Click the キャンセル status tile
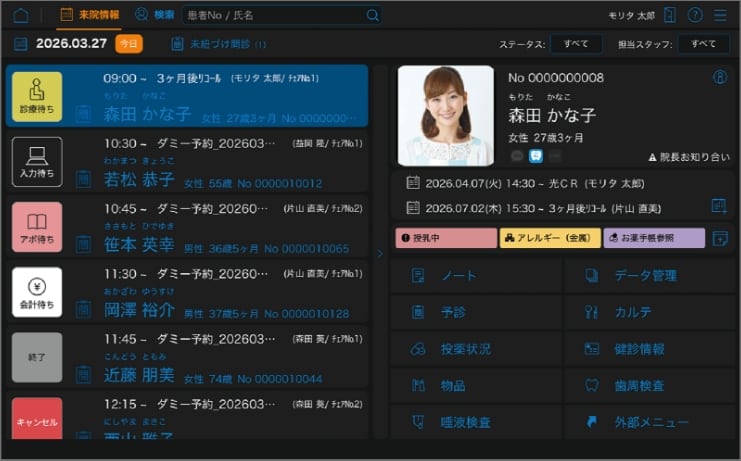Screen dimensions: 741x461 coord(37,418)
